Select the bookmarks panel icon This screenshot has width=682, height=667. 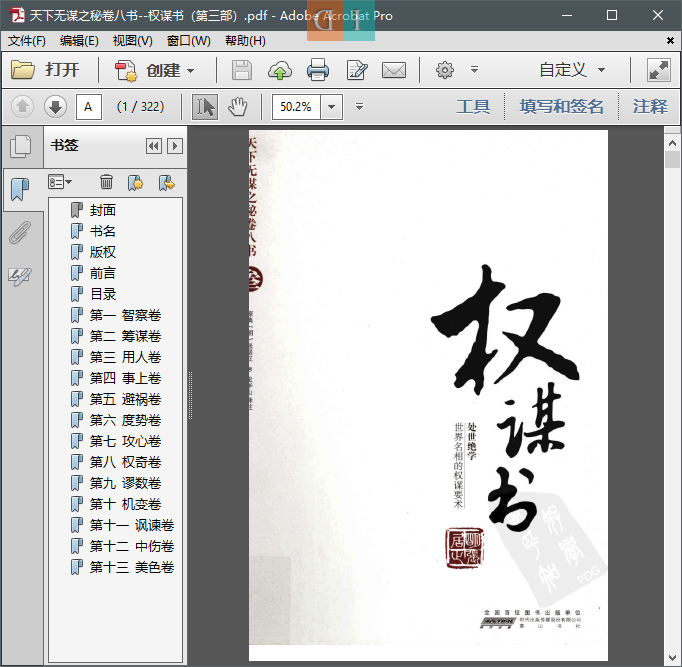pos(20,189)
